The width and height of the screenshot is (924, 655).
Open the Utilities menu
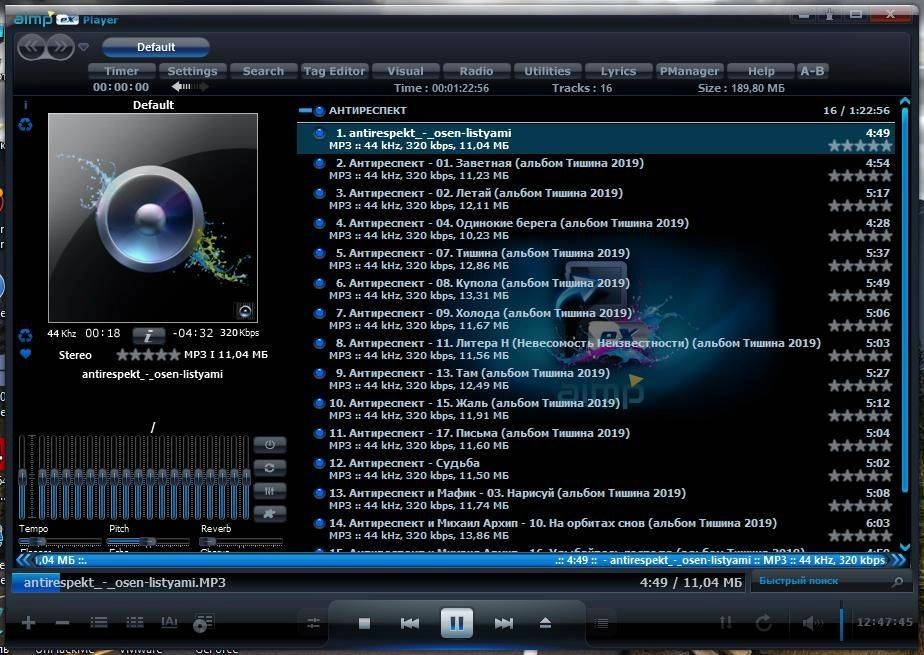547,71
